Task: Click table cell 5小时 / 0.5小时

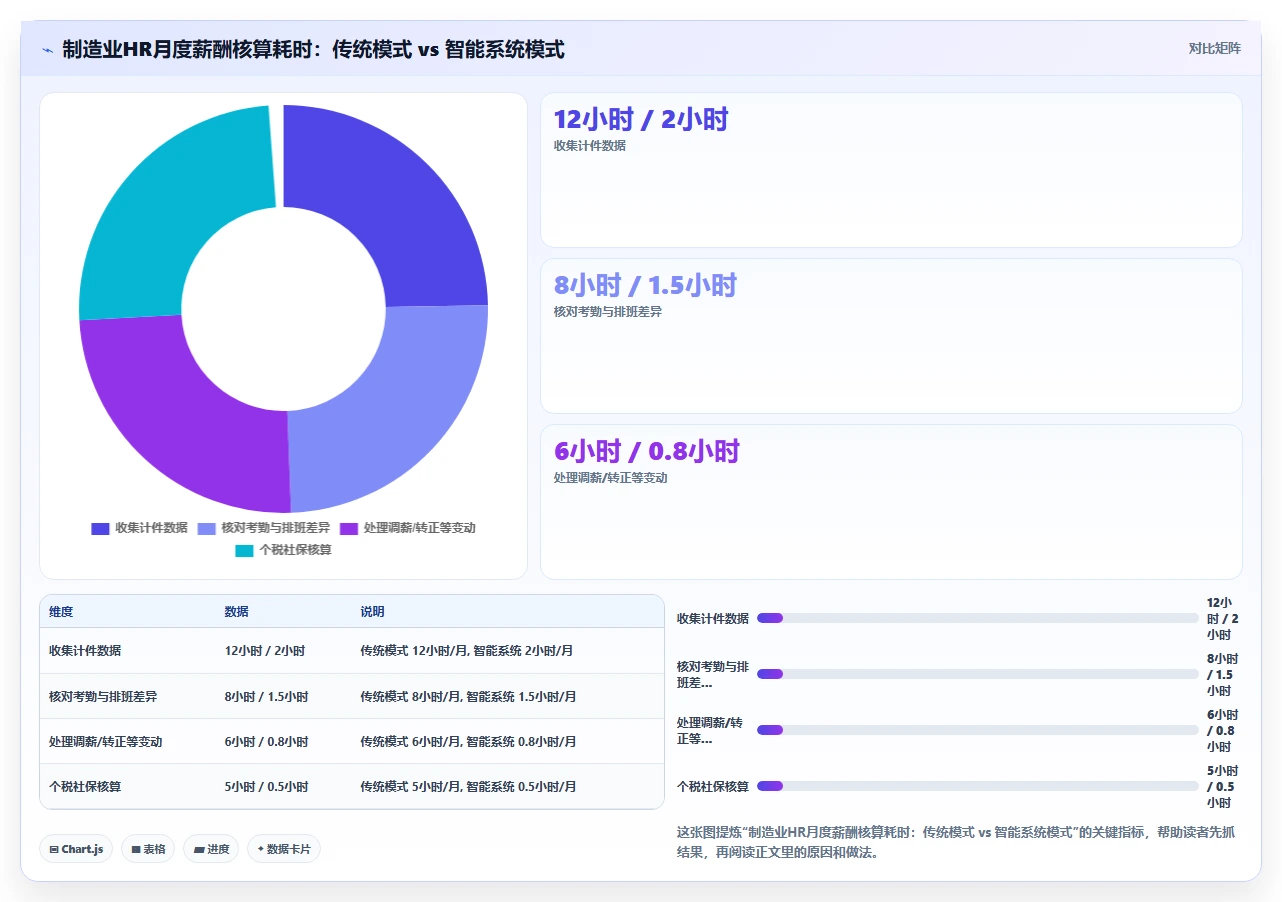Action: click(x=267, y=787)
